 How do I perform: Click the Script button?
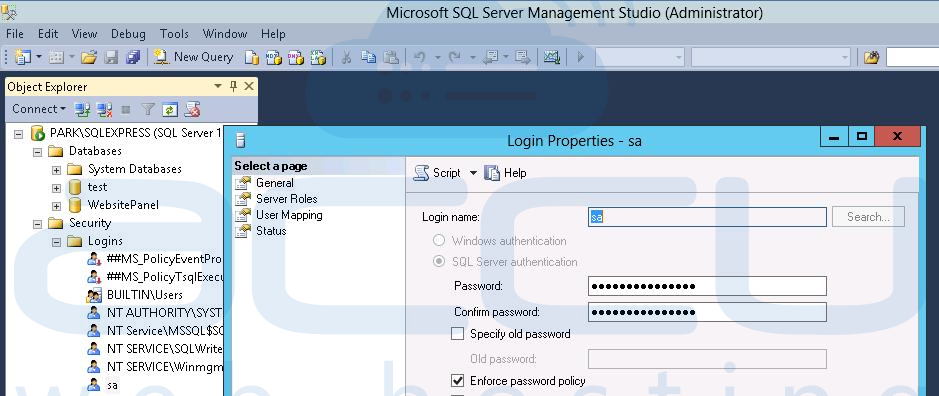[438, 173]
